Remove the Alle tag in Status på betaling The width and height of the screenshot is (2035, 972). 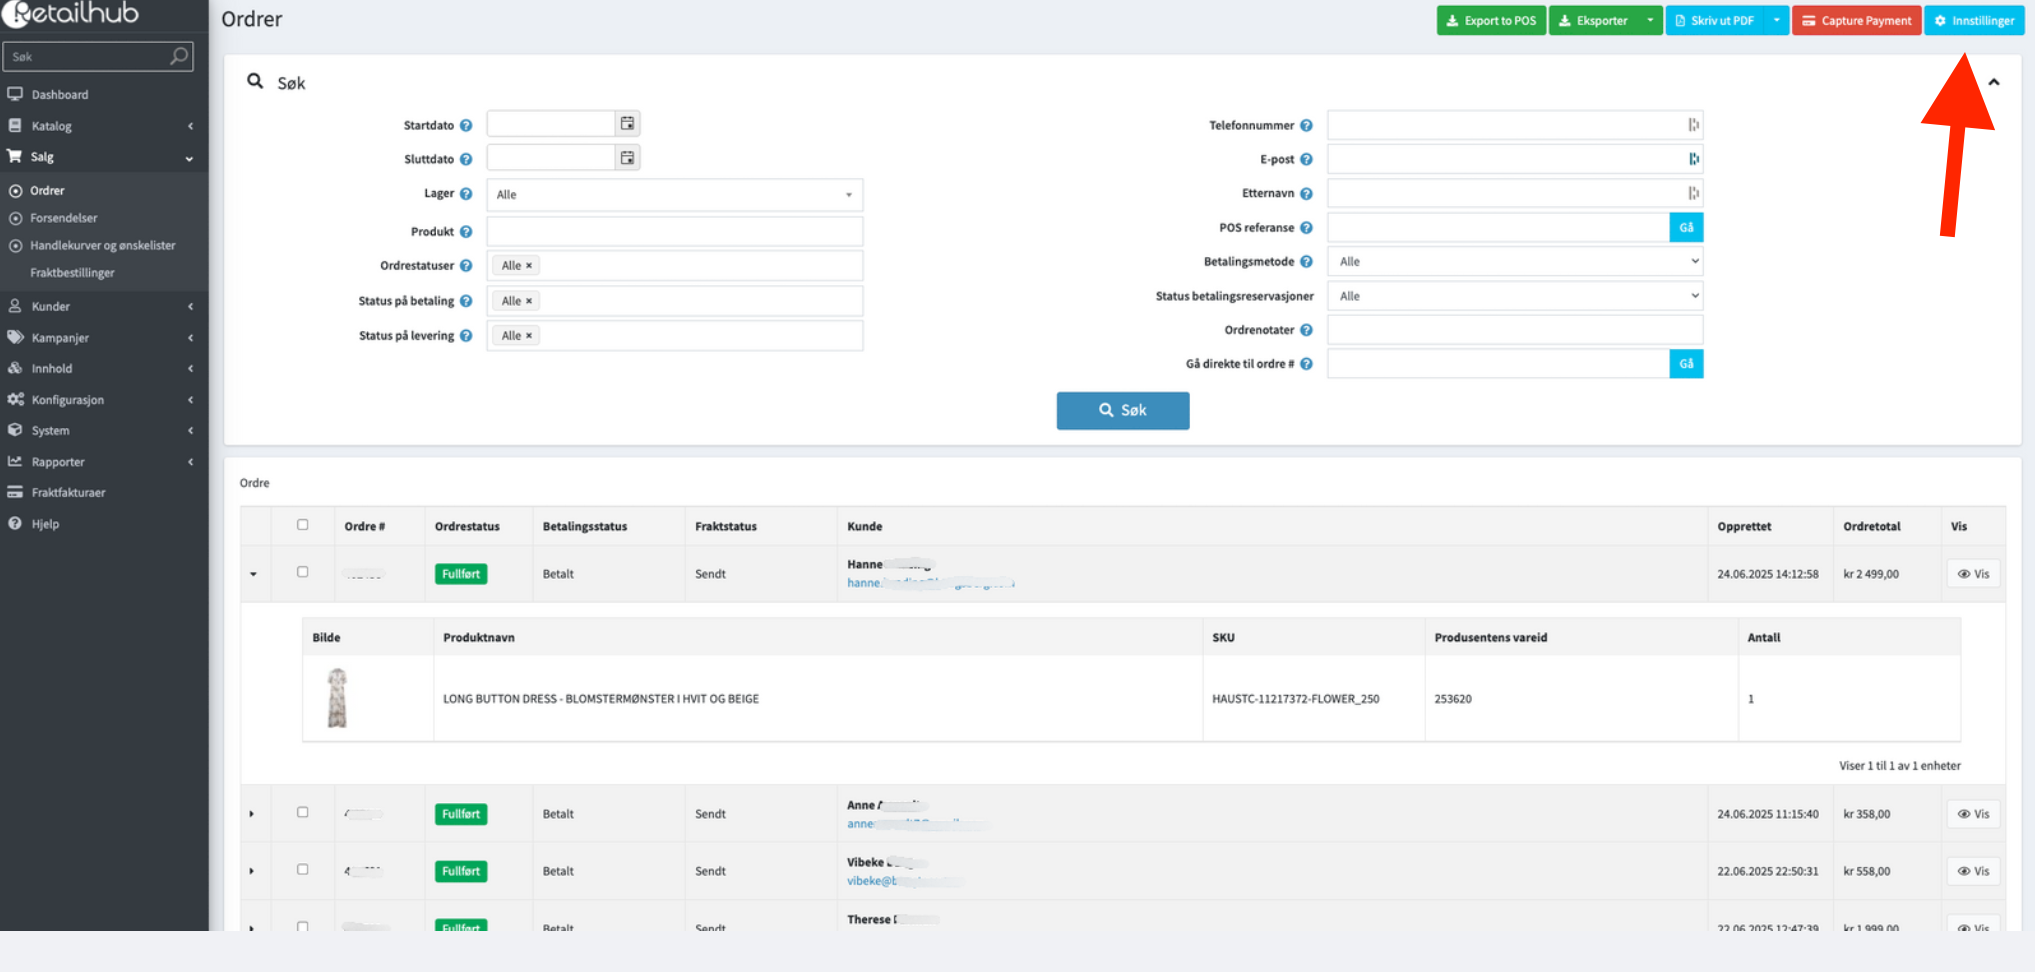coord(529,301)
